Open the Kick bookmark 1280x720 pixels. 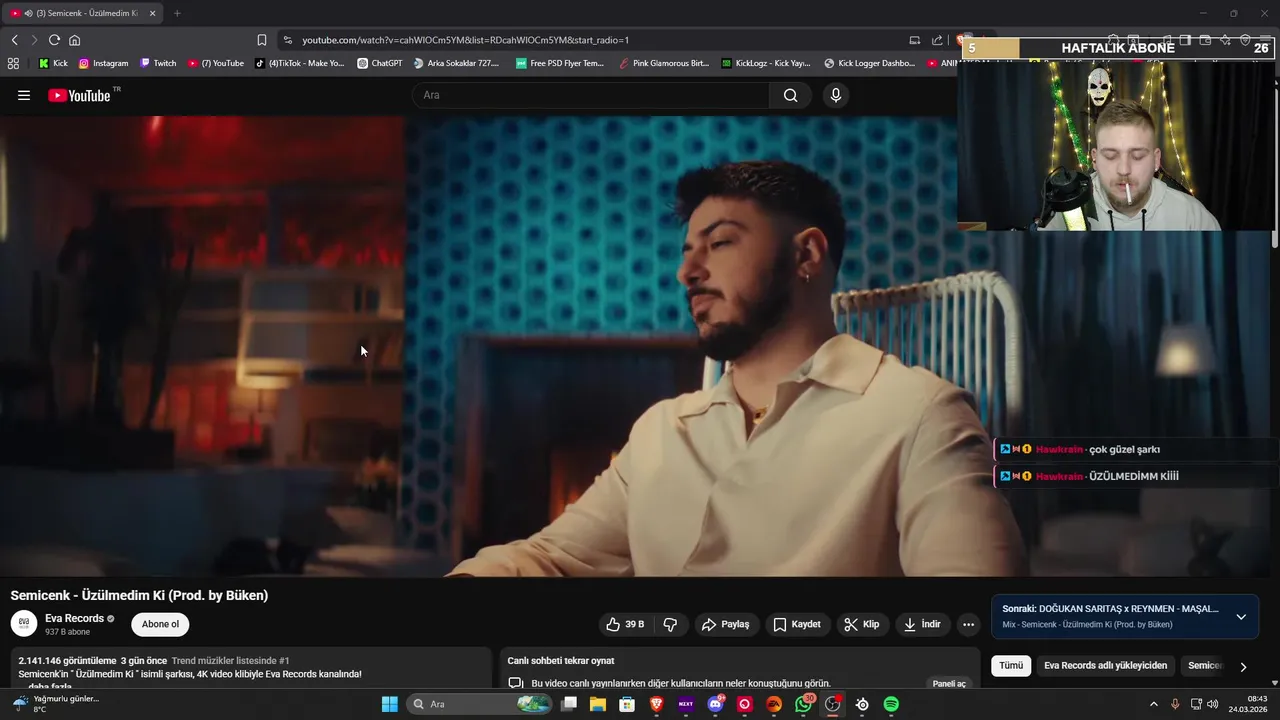pos(53,63)
